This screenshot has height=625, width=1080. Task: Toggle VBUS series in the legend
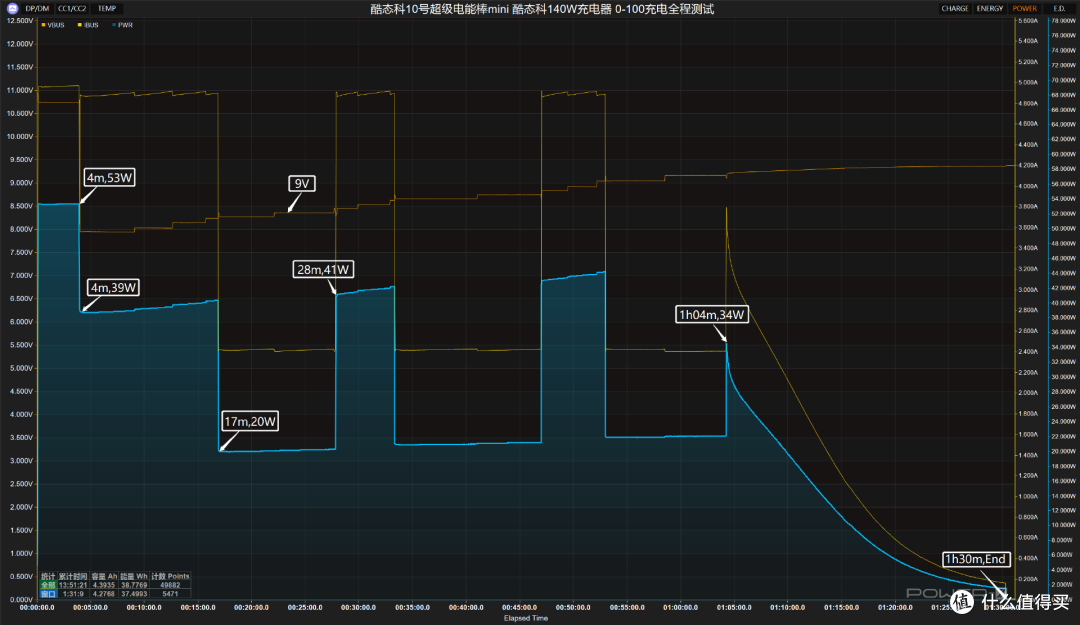[53, 25]
